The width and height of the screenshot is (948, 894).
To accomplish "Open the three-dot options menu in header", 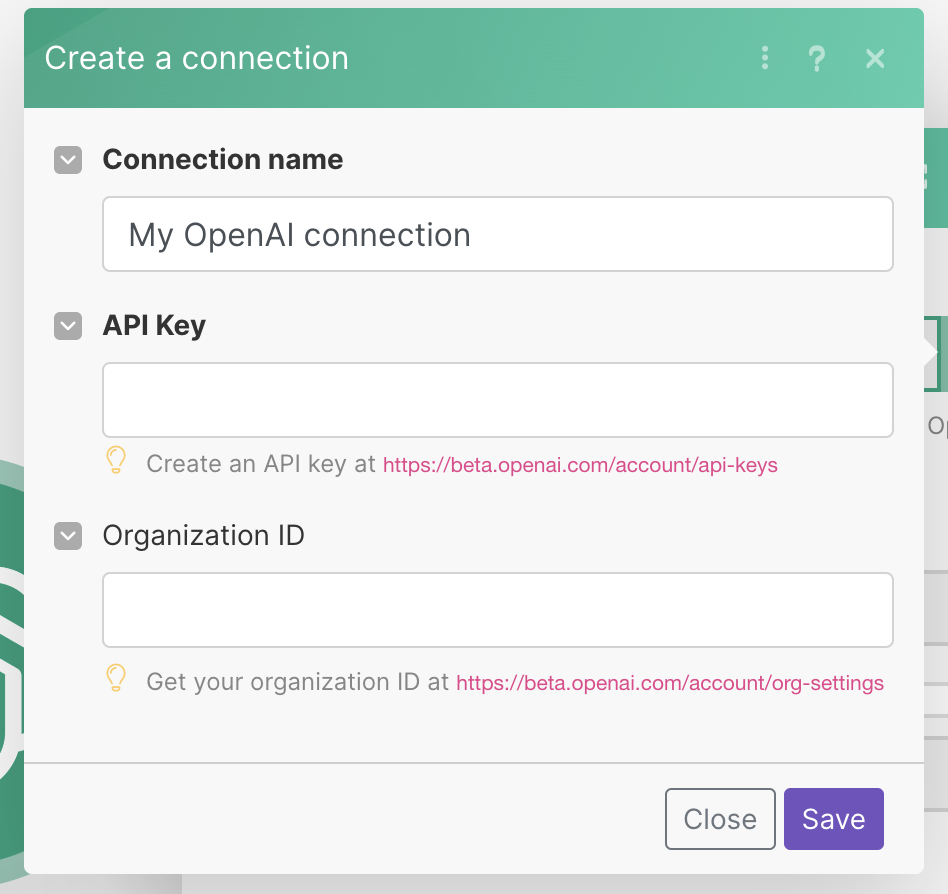I will (x=765, y=58).
